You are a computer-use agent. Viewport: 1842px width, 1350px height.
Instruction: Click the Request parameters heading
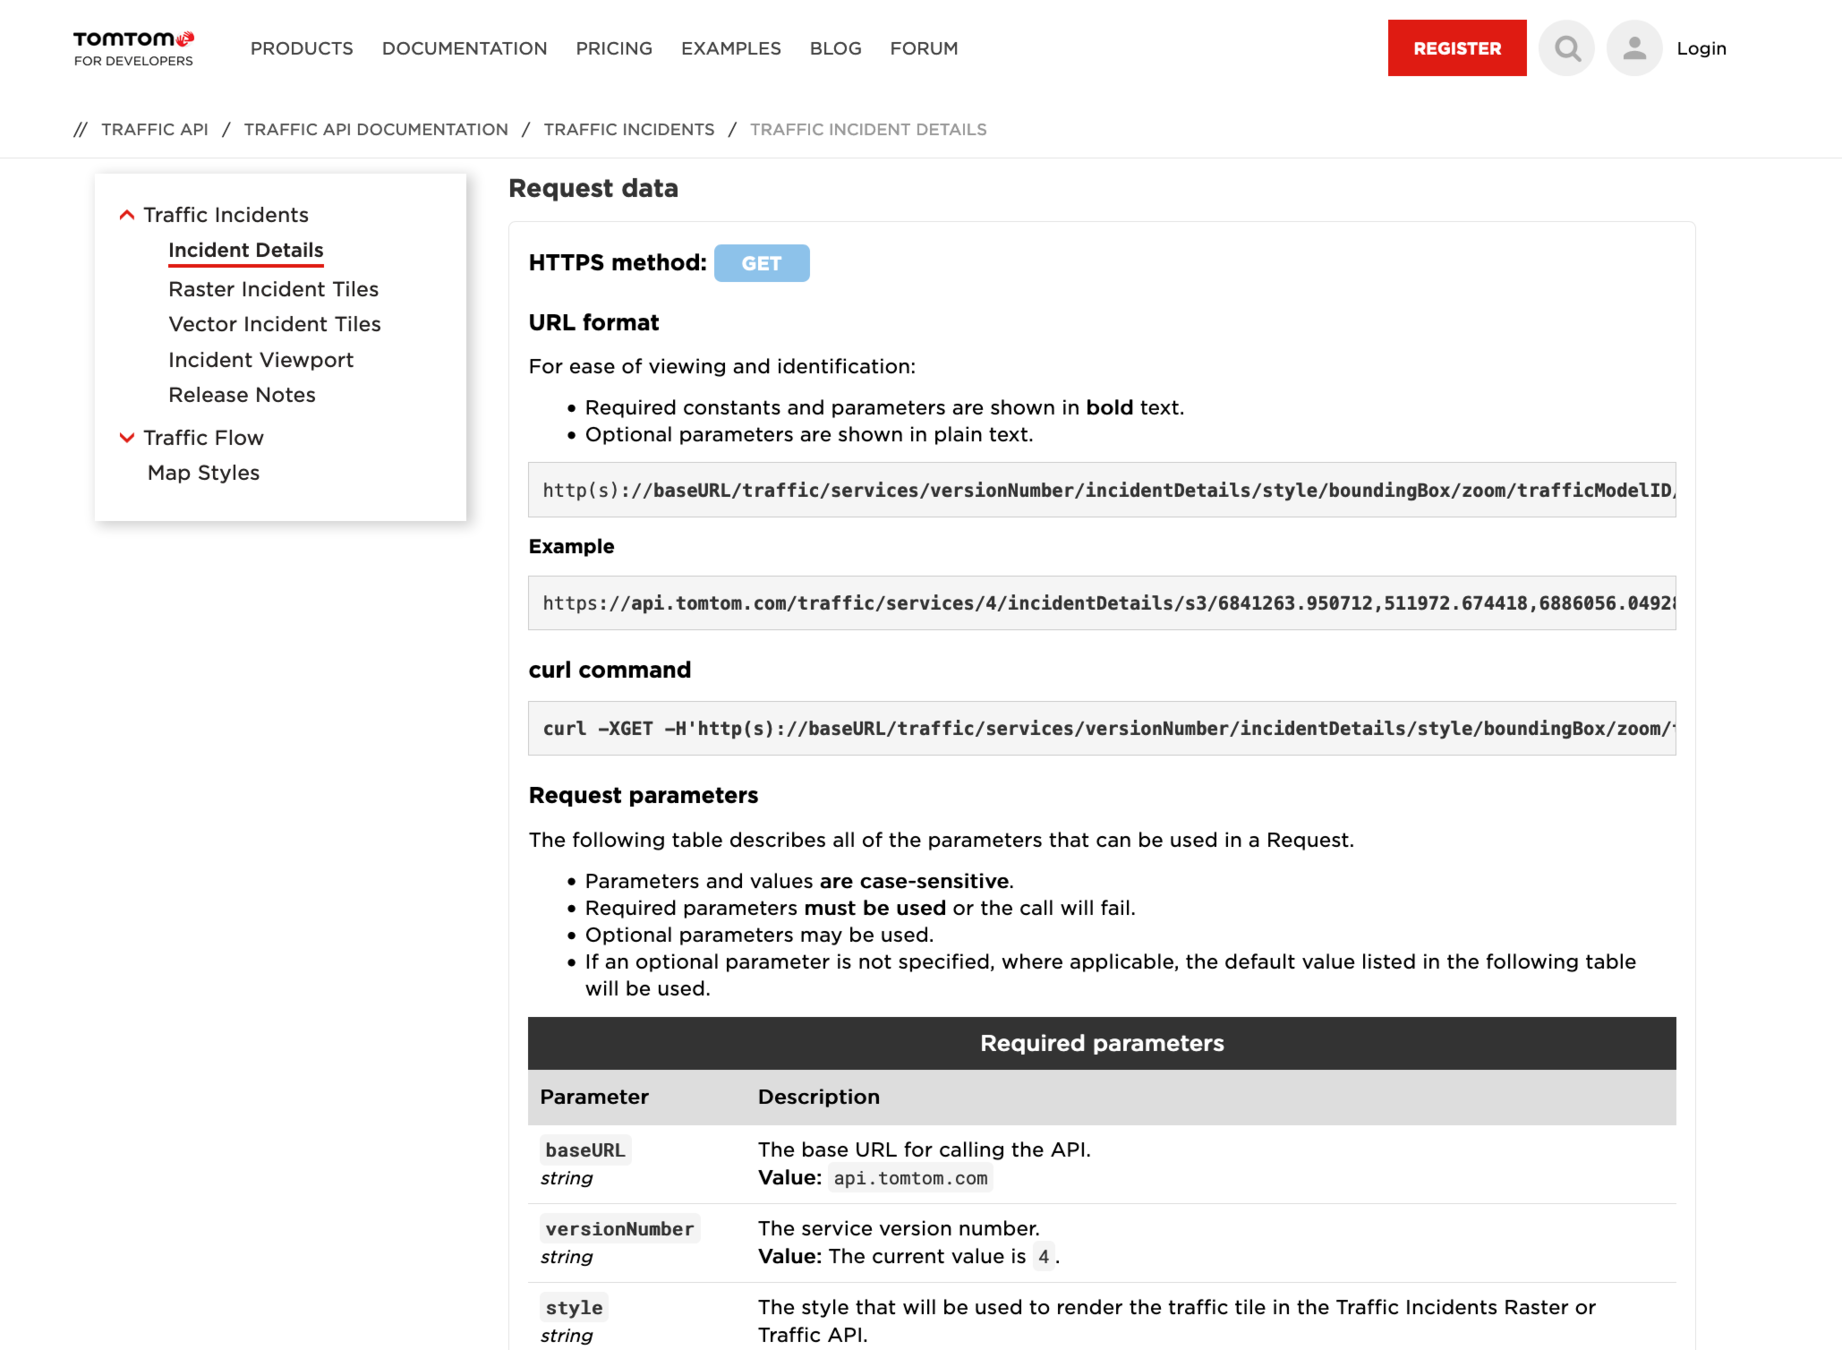644,795
